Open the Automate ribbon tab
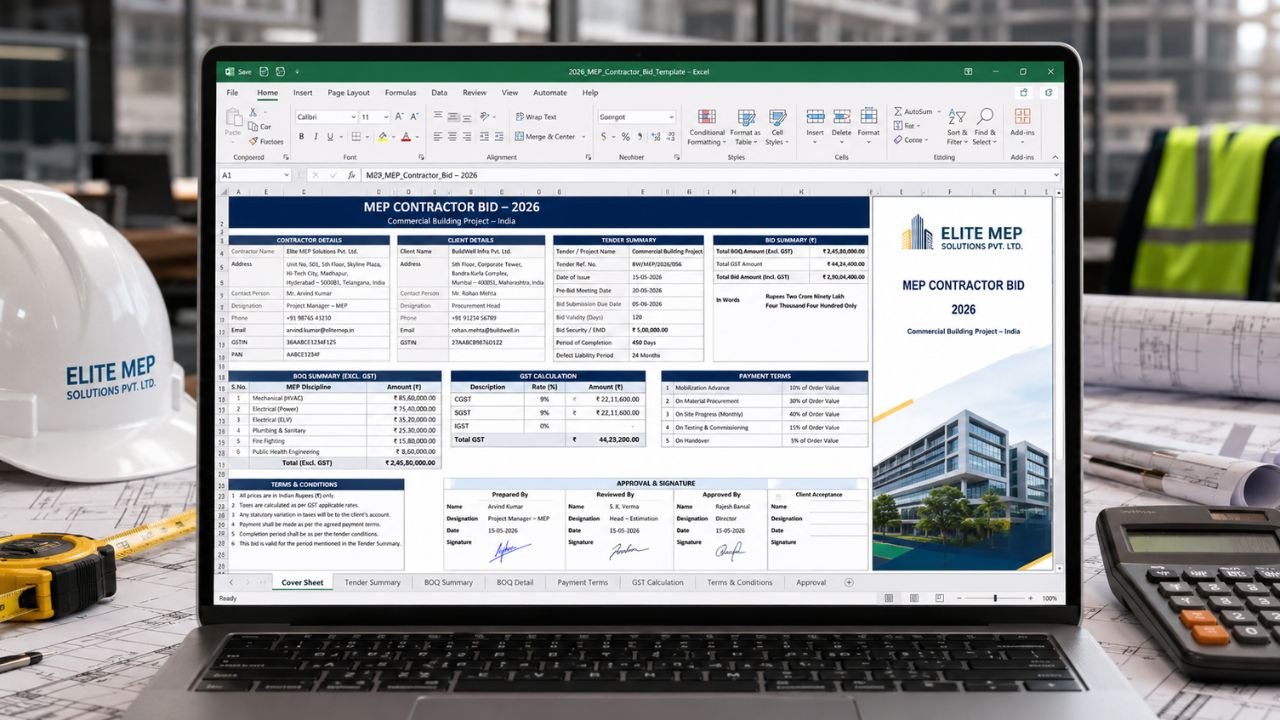 coord(550,93)
